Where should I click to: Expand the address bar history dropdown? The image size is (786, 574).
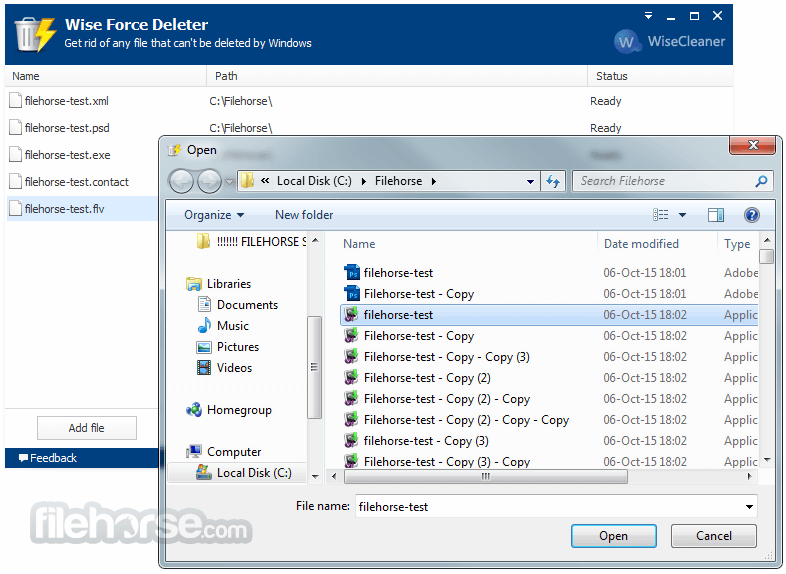pyautogui.click(x=530, y=181)
